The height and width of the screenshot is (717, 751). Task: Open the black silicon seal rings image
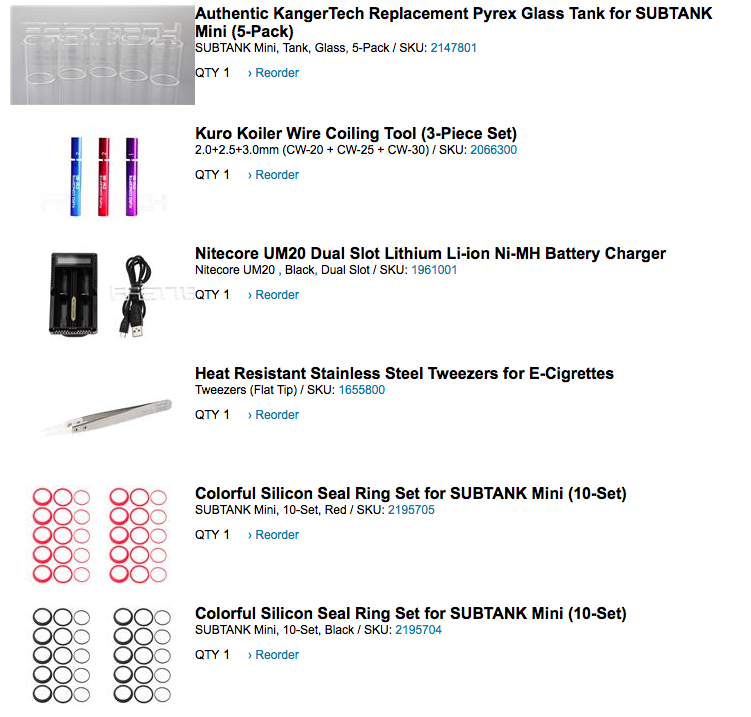coord(102,655)
